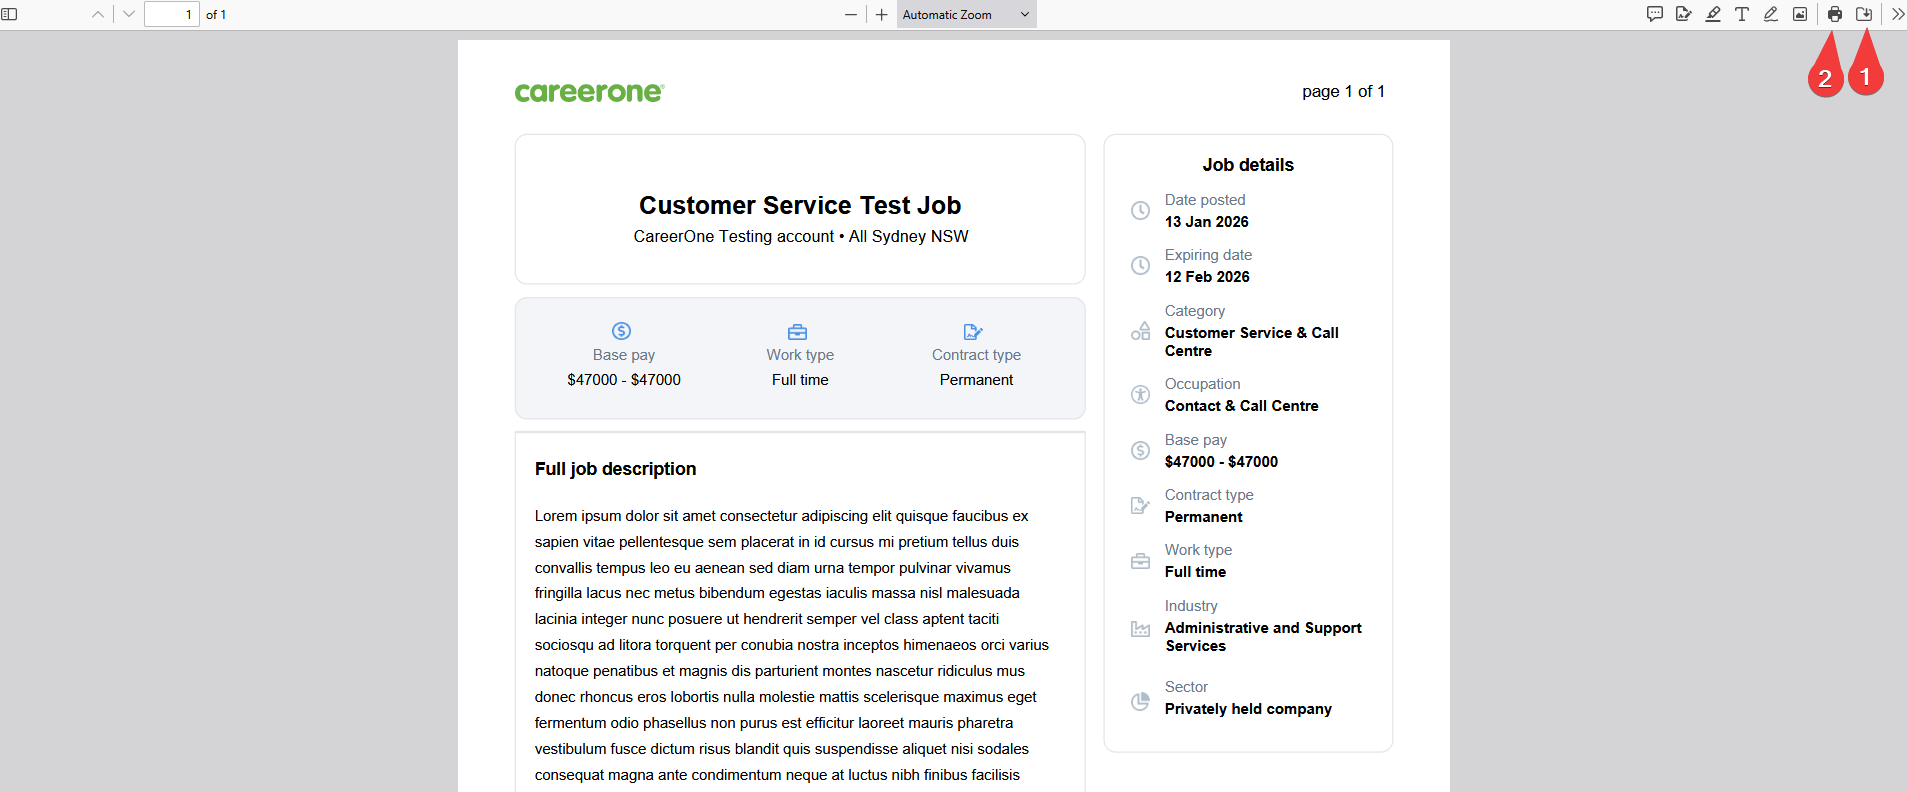Click 'Full time' in the summary card

coord(800,380)
